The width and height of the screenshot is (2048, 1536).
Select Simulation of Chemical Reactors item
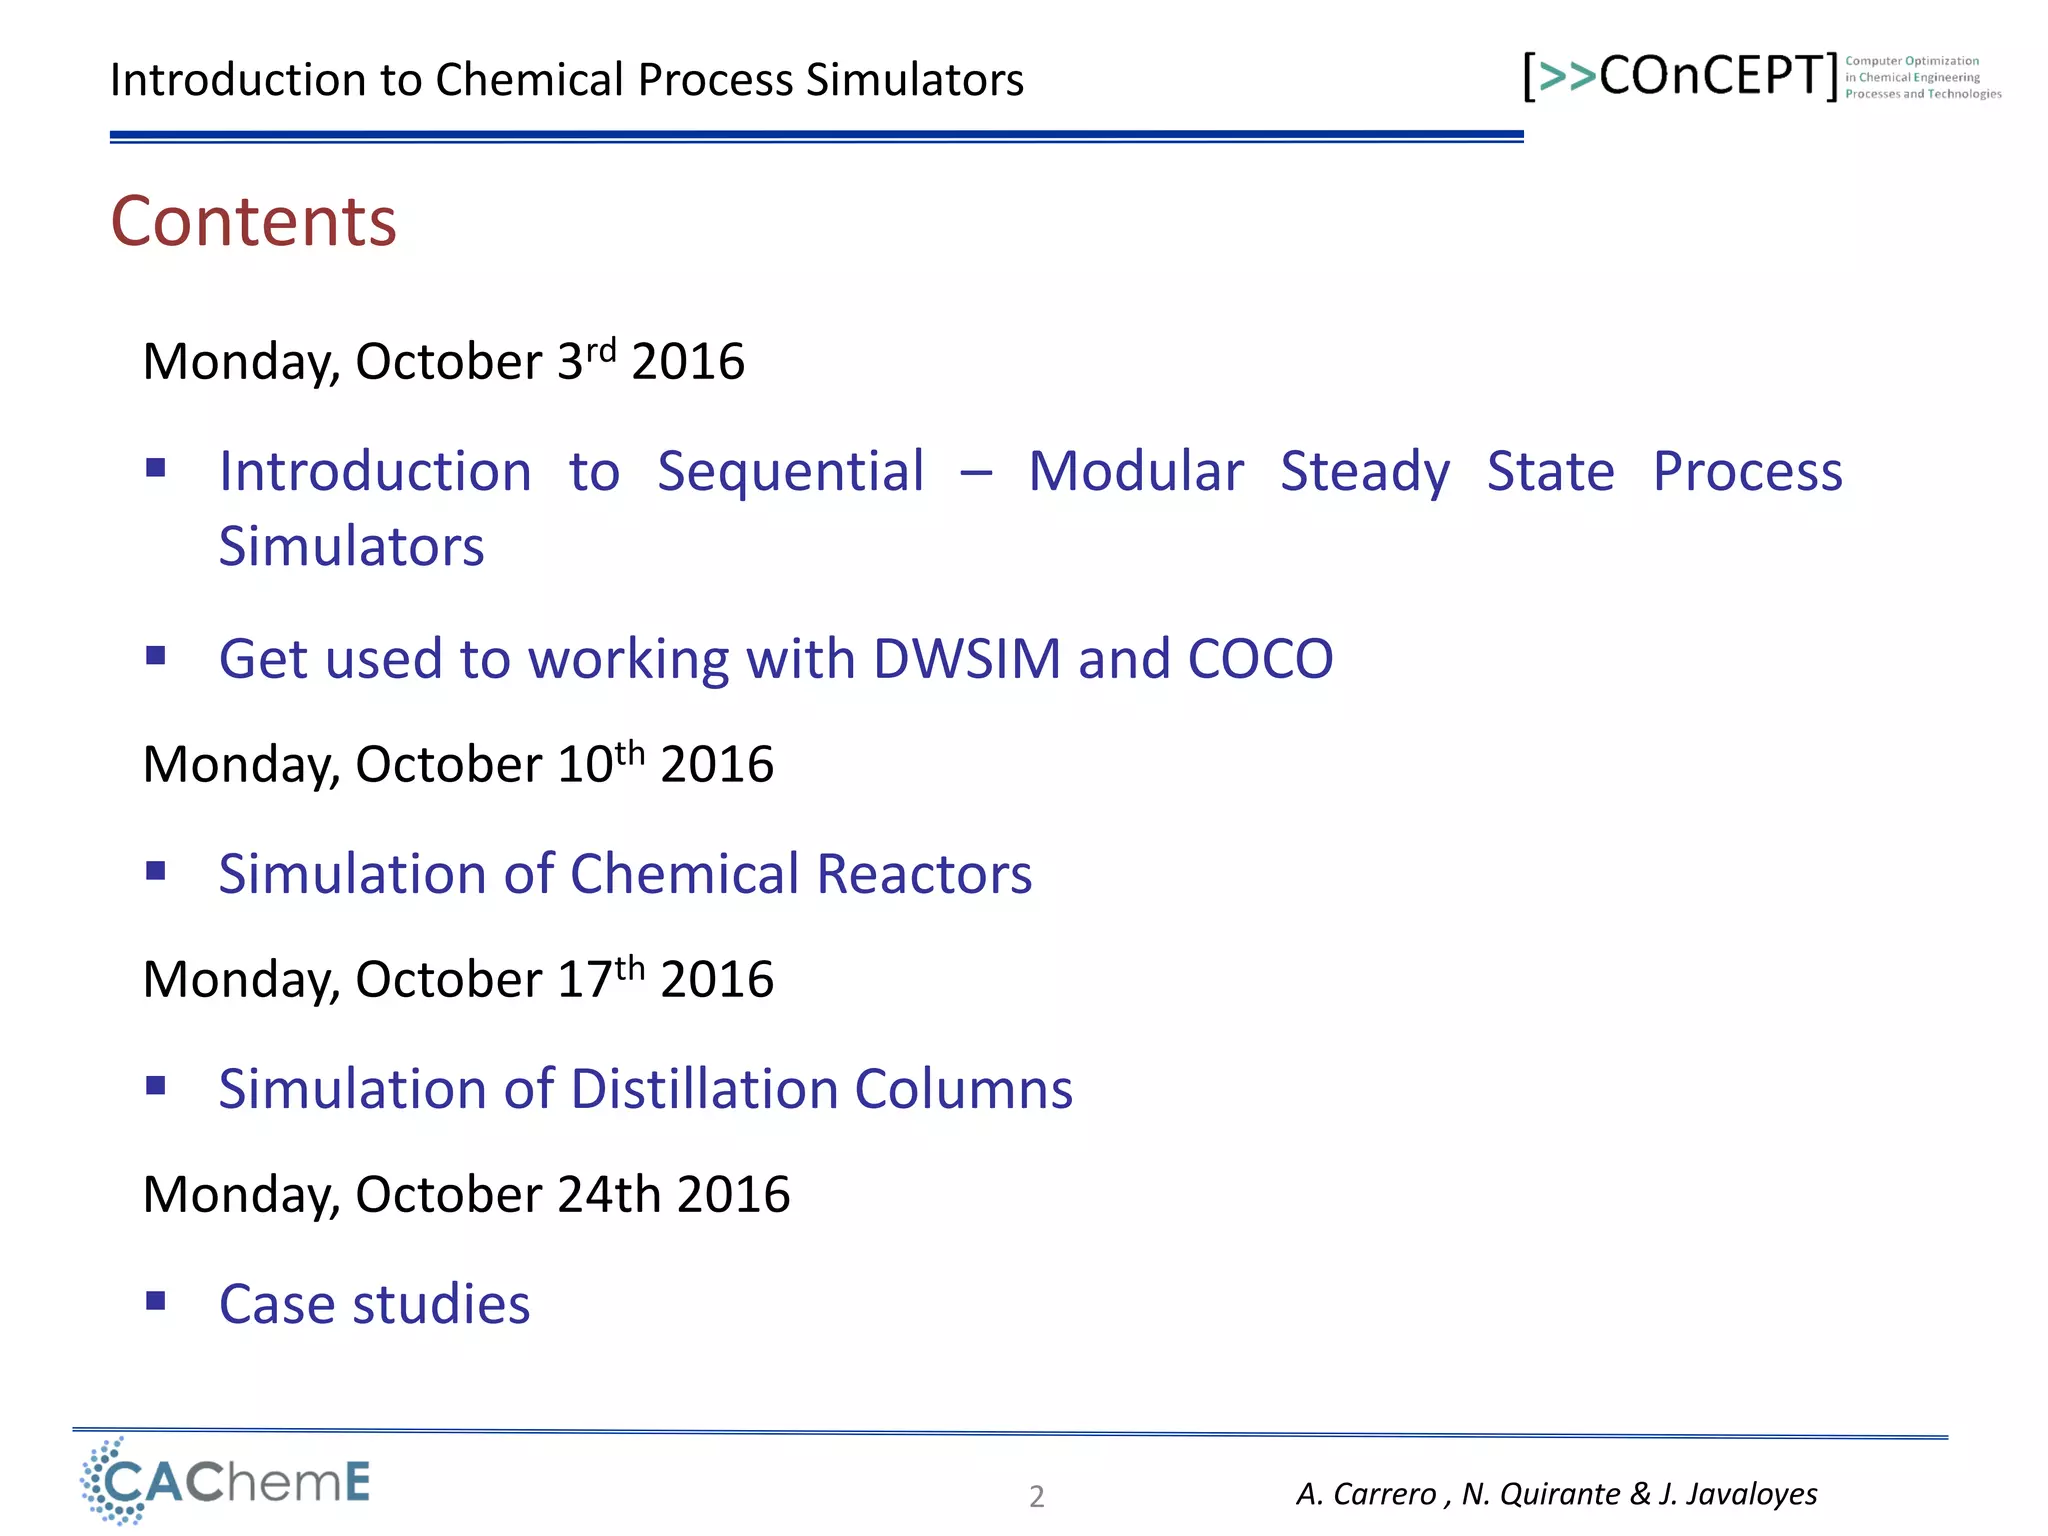click(625, 874)
